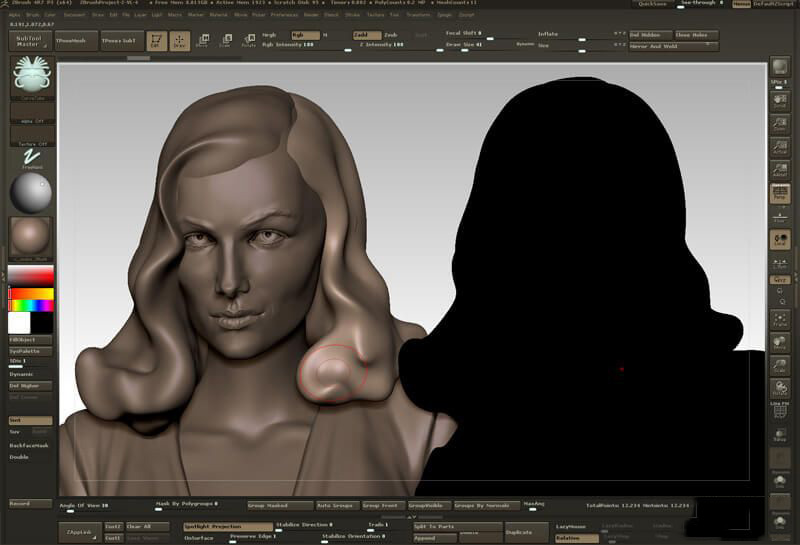
Task: Enable the Dynamic option in left panel
Action: [x=22, y=374]
